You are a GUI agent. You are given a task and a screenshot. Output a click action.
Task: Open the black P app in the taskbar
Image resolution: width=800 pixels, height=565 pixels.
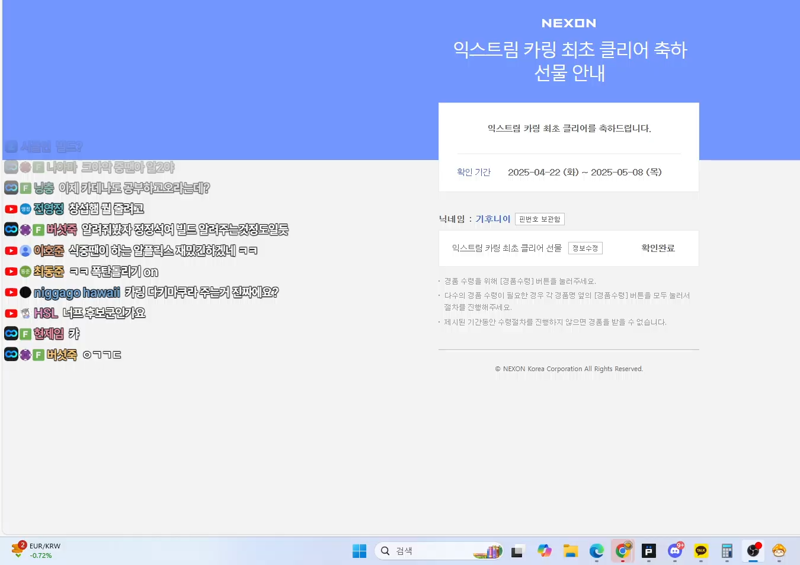(648, 551)
